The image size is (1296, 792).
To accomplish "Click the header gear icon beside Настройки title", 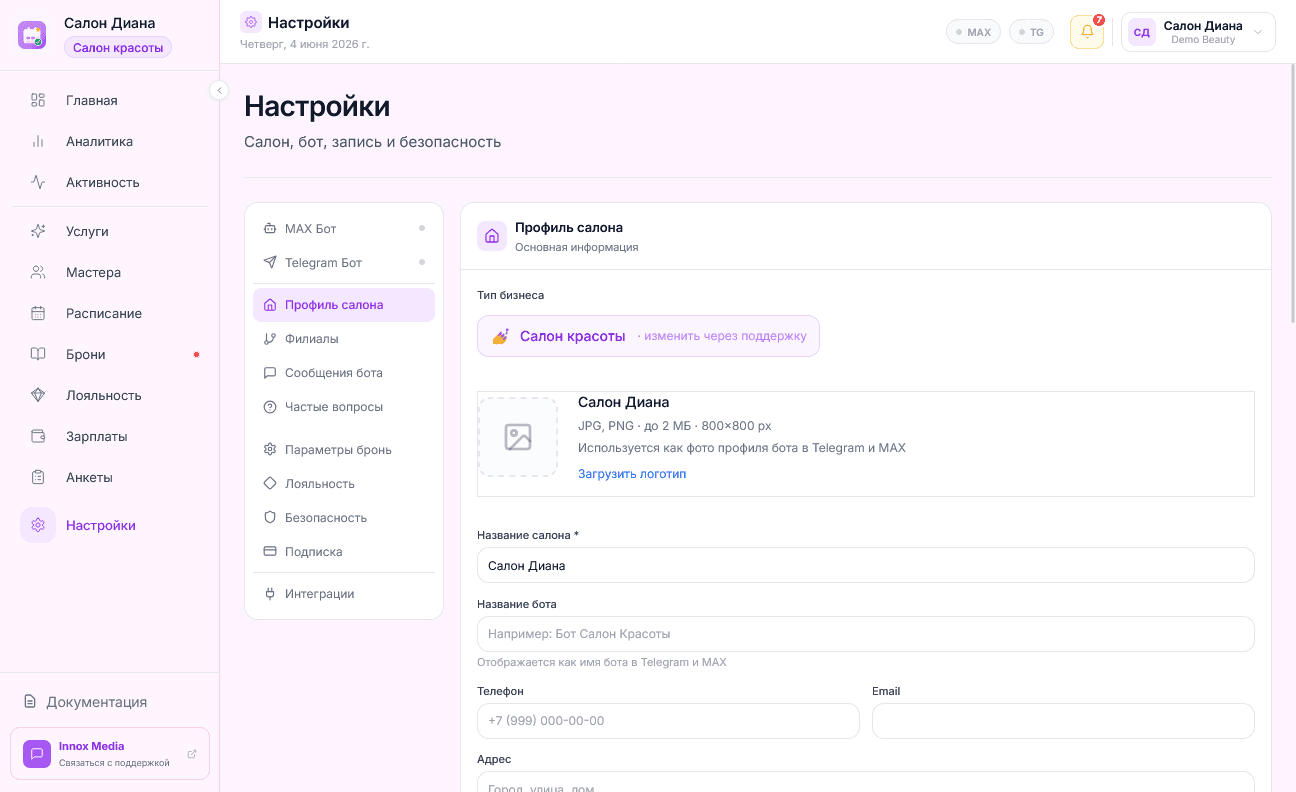I will coord(251,22).
